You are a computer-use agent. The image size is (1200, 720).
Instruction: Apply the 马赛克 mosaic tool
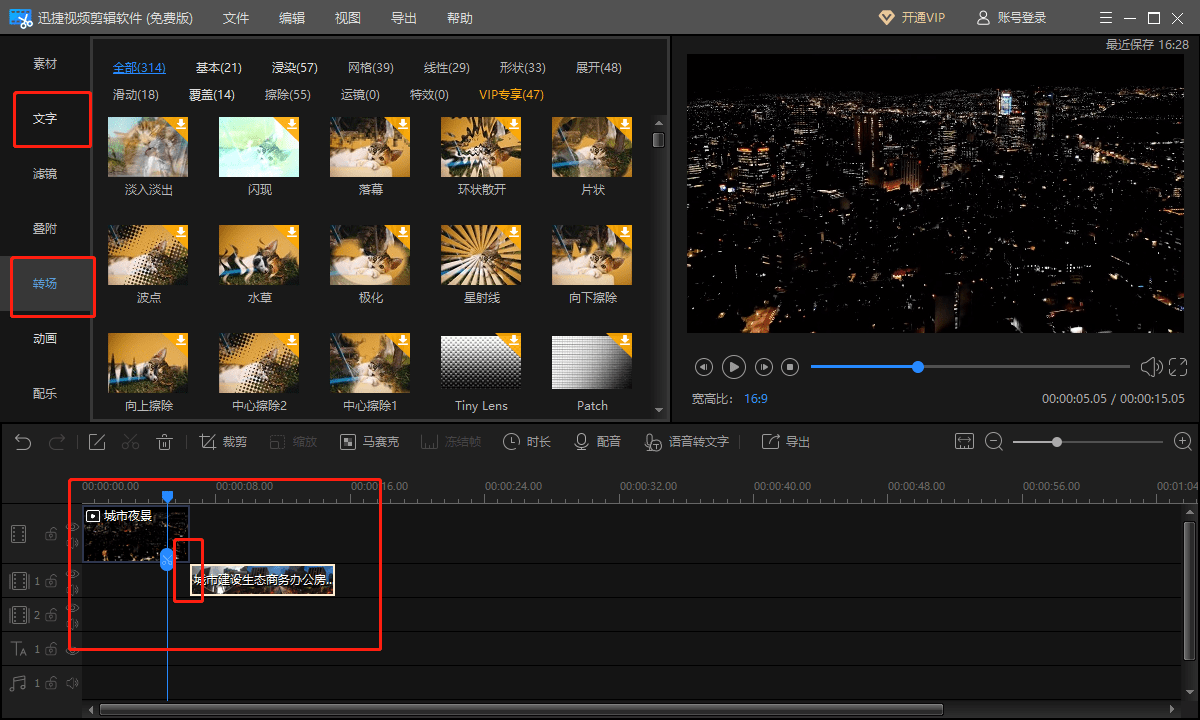click(369, 442)
